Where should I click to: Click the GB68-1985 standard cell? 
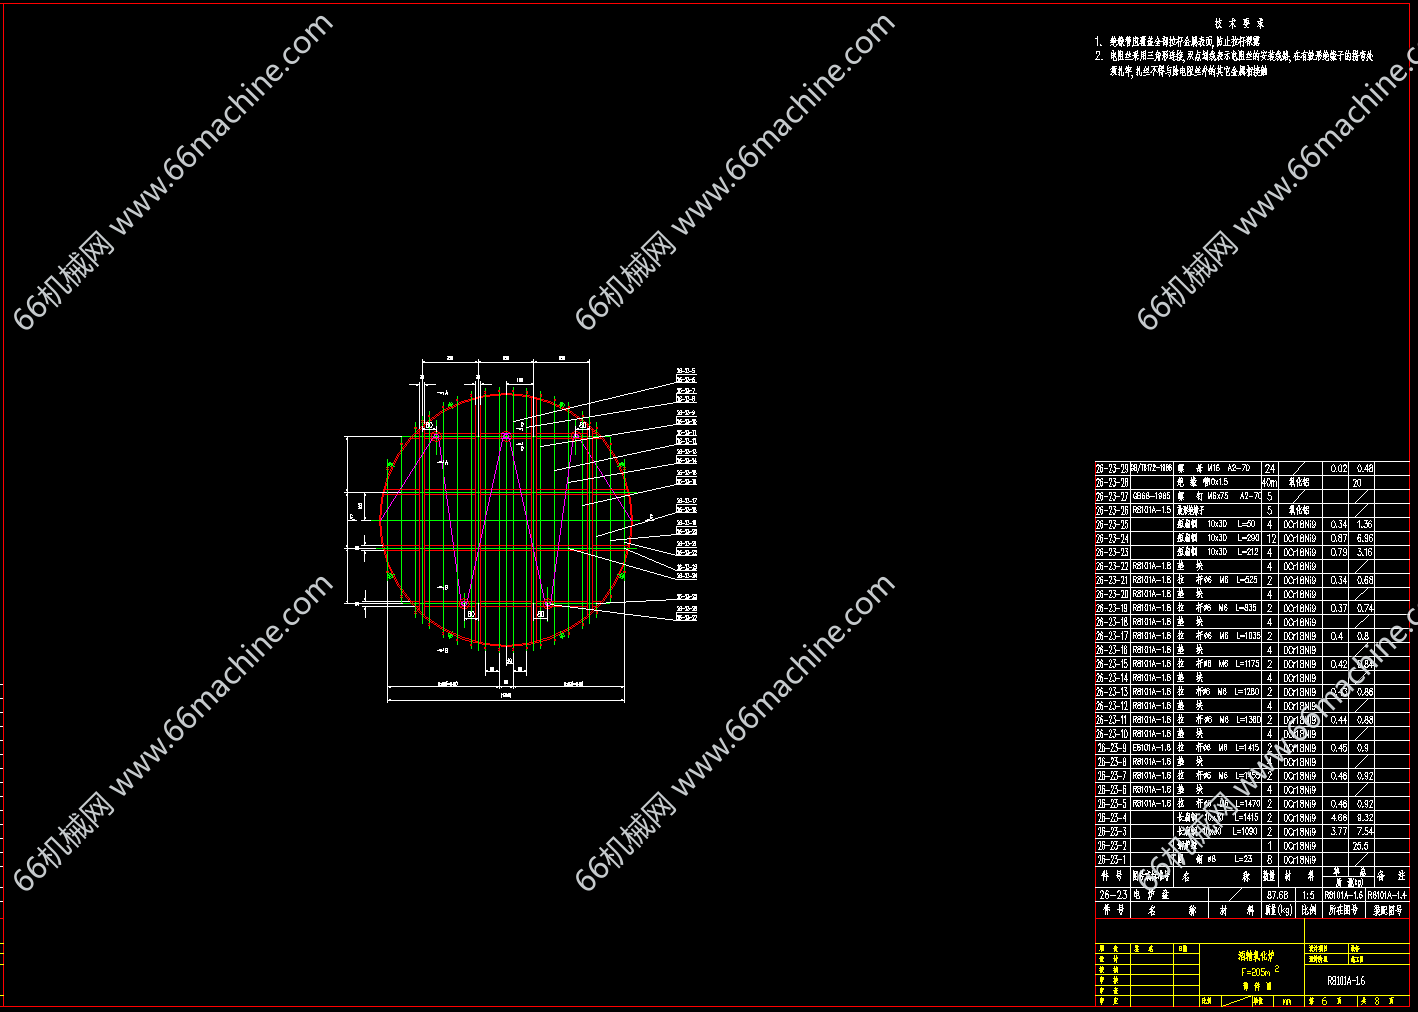pos(1150,496)
